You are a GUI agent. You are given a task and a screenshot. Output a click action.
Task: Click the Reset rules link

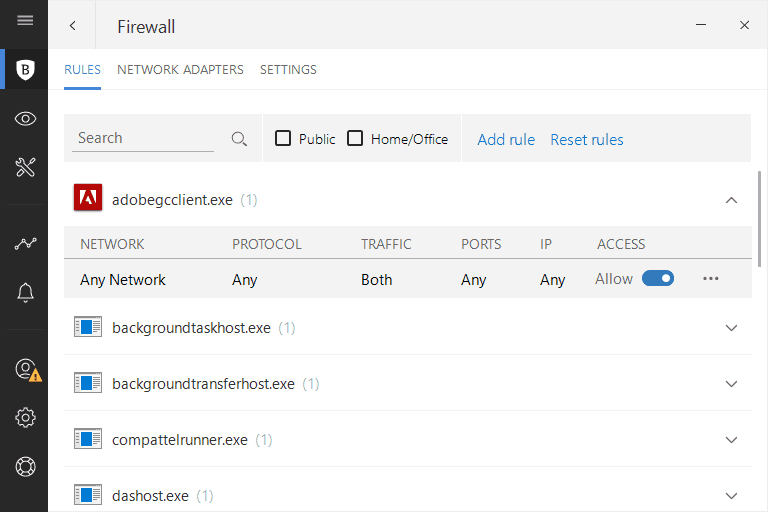(x=587, y=140)
